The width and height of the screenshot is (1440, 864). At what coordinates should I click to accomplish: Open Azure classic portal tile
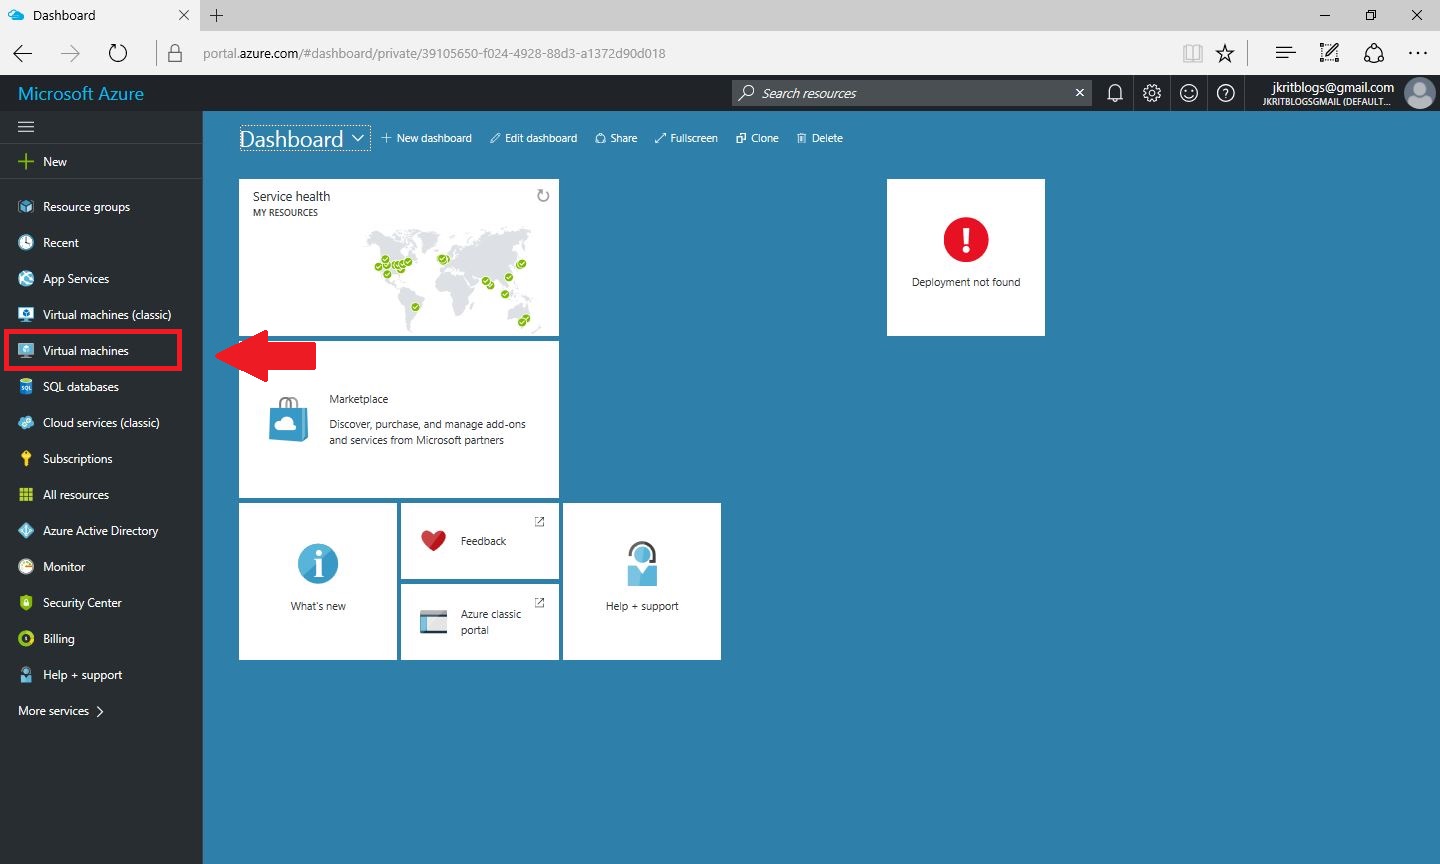tap(480, 622)
